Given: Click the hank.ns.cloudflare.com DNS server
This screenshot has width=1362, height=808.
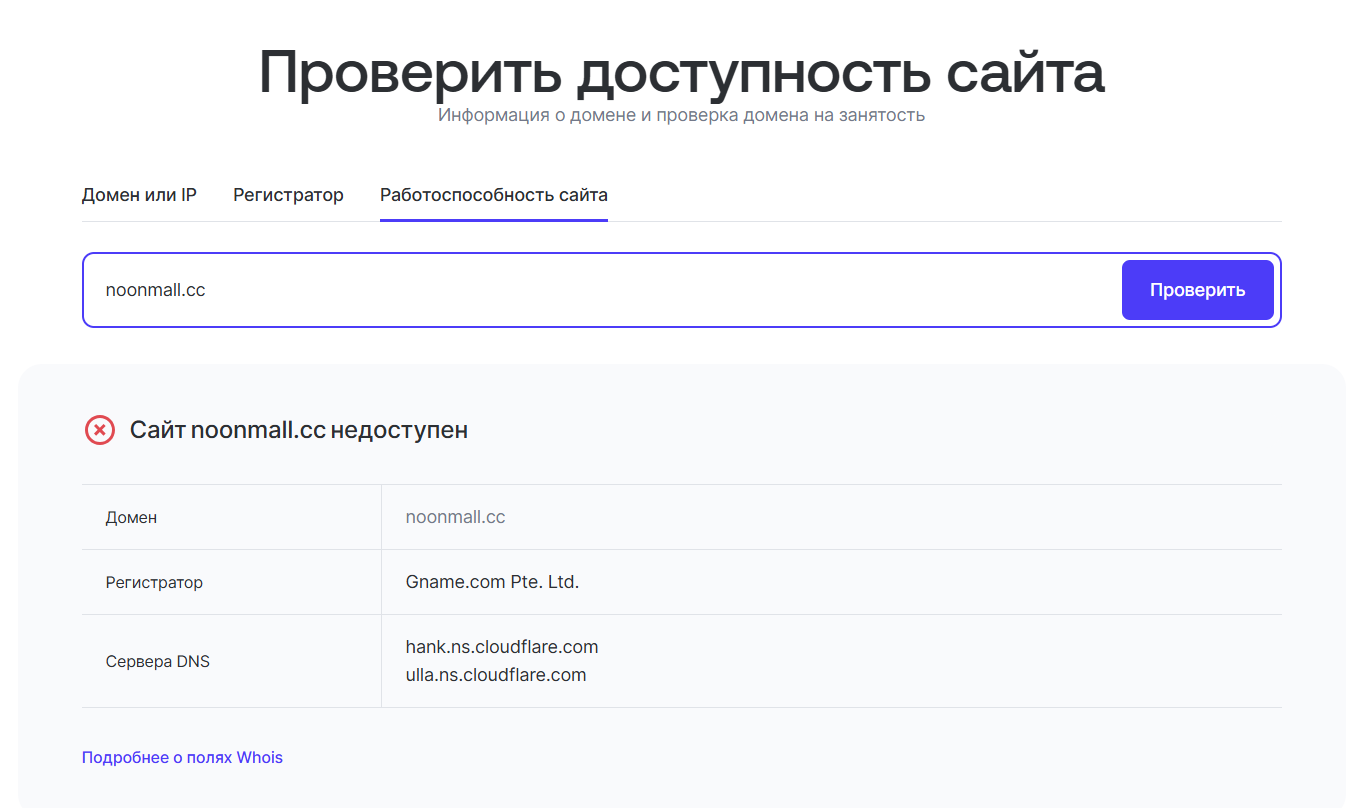Looking at the screenshot, I should click(502, 647).
